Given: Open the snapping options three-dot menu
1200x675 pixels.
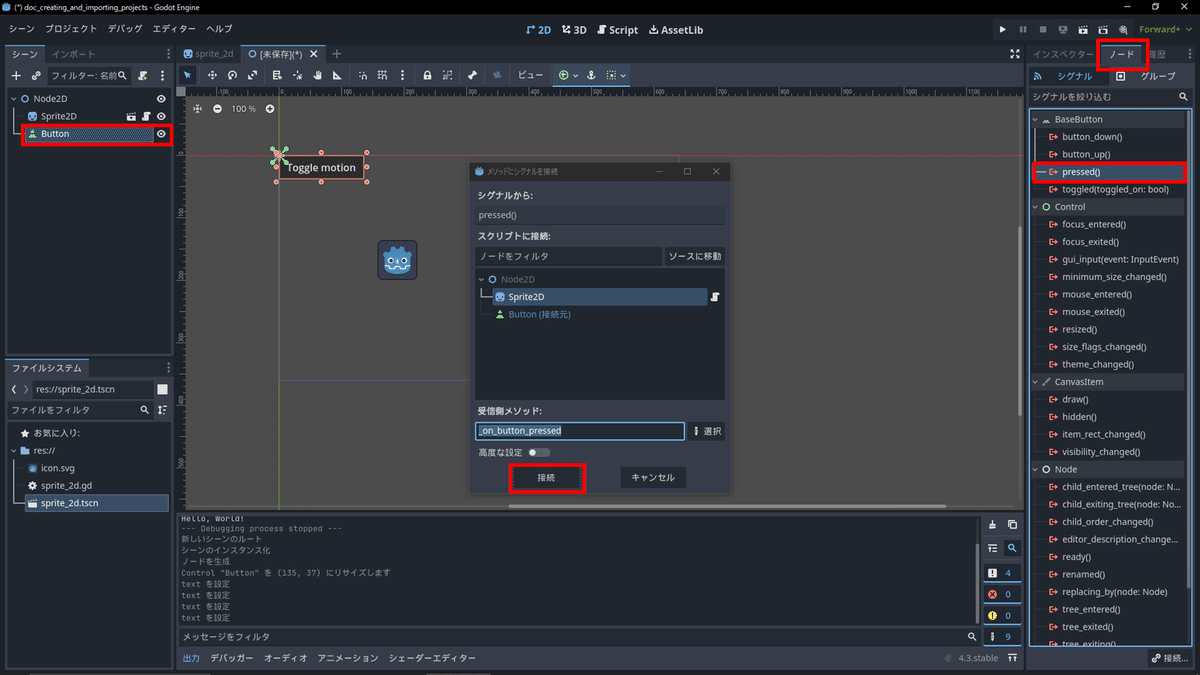Looking at the screenshot, I should point(403,75).
